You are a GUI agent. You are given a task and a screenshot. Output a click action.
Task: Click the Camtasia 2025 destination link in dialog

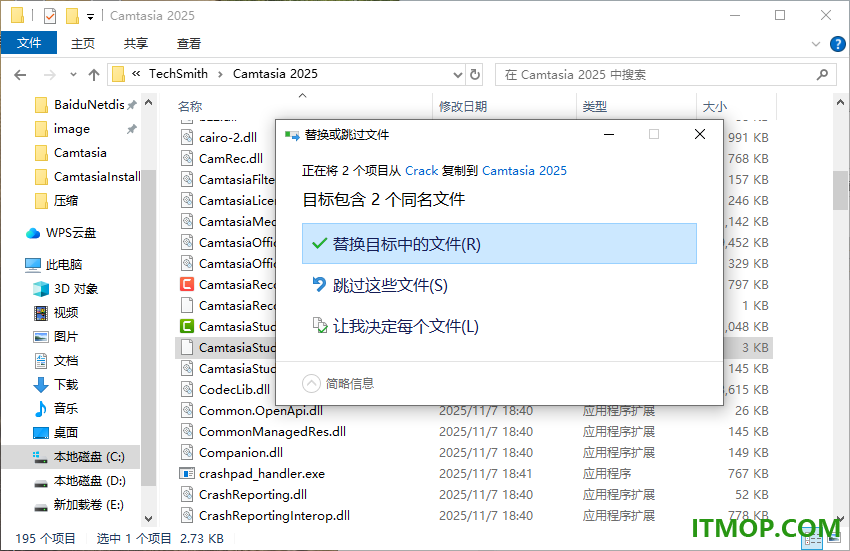pyautogui.click(x=524, y=171)
